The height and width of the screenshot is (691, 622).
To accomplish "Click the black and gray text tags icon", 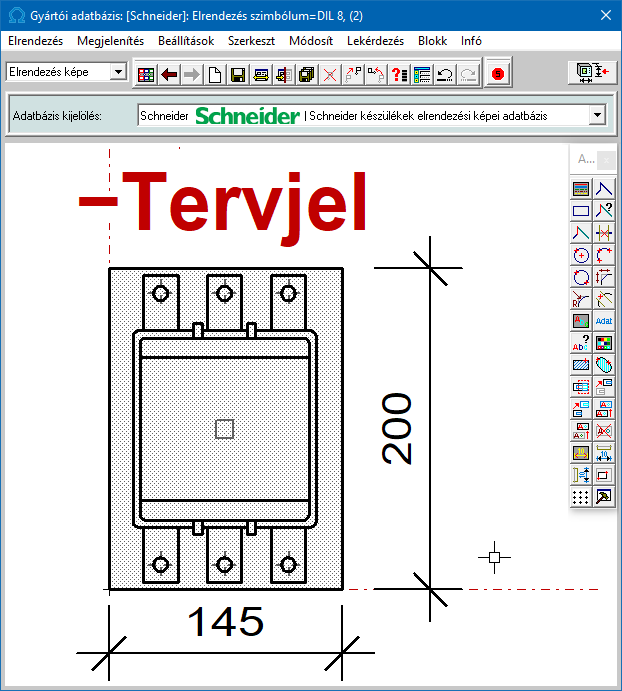I will pyautogui.click(x=581, y=431).
